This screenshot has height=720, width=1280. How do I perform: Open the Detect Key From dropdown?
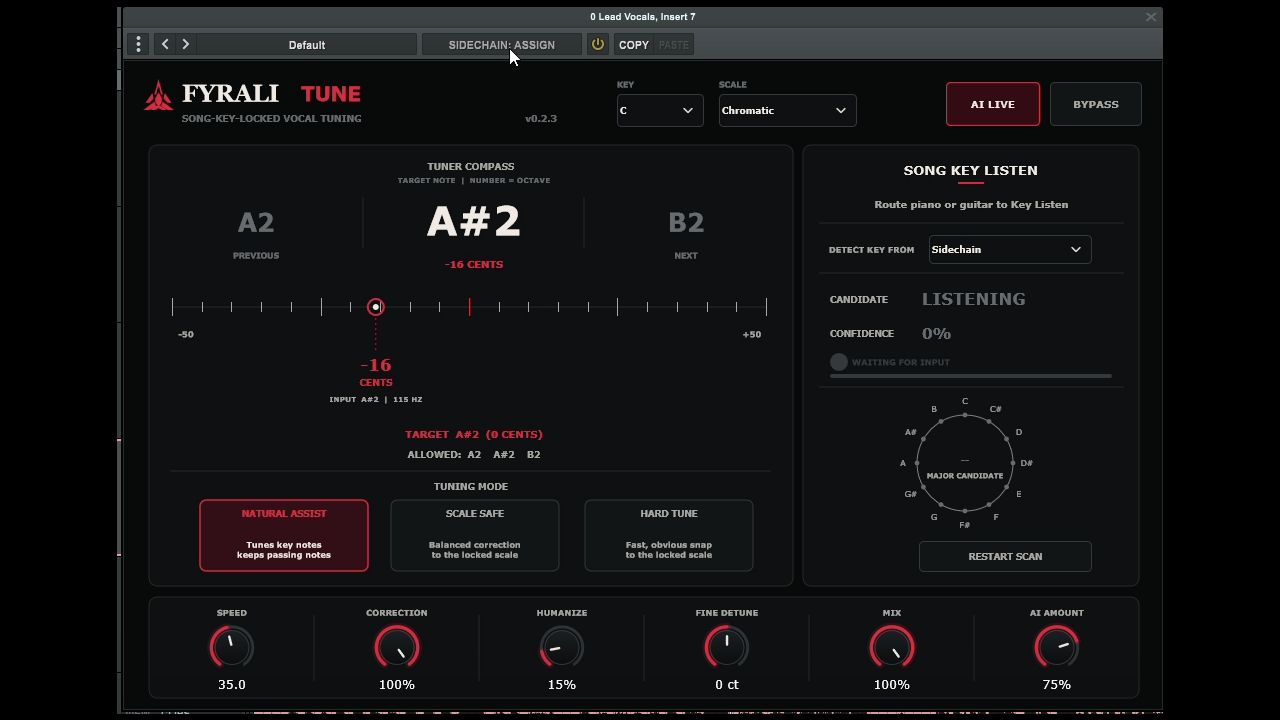coord(1010,249)
